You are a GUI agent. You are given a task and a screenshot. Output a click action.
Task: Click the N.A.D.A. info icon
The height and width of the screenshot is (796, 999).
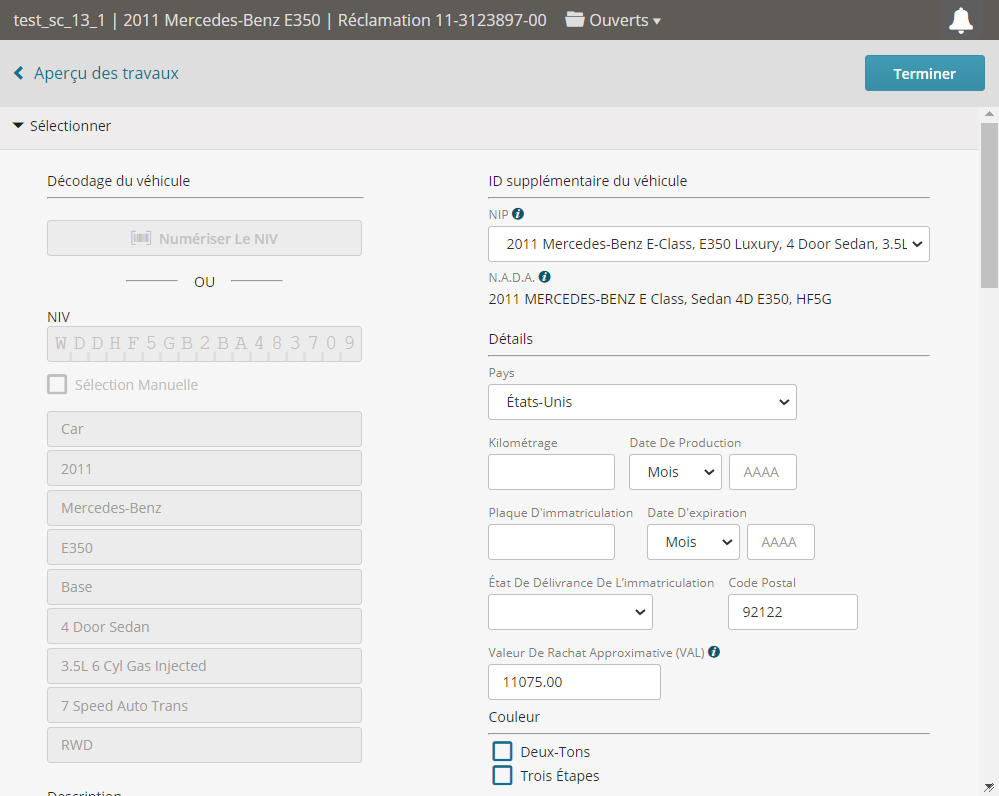click(545, 277)
